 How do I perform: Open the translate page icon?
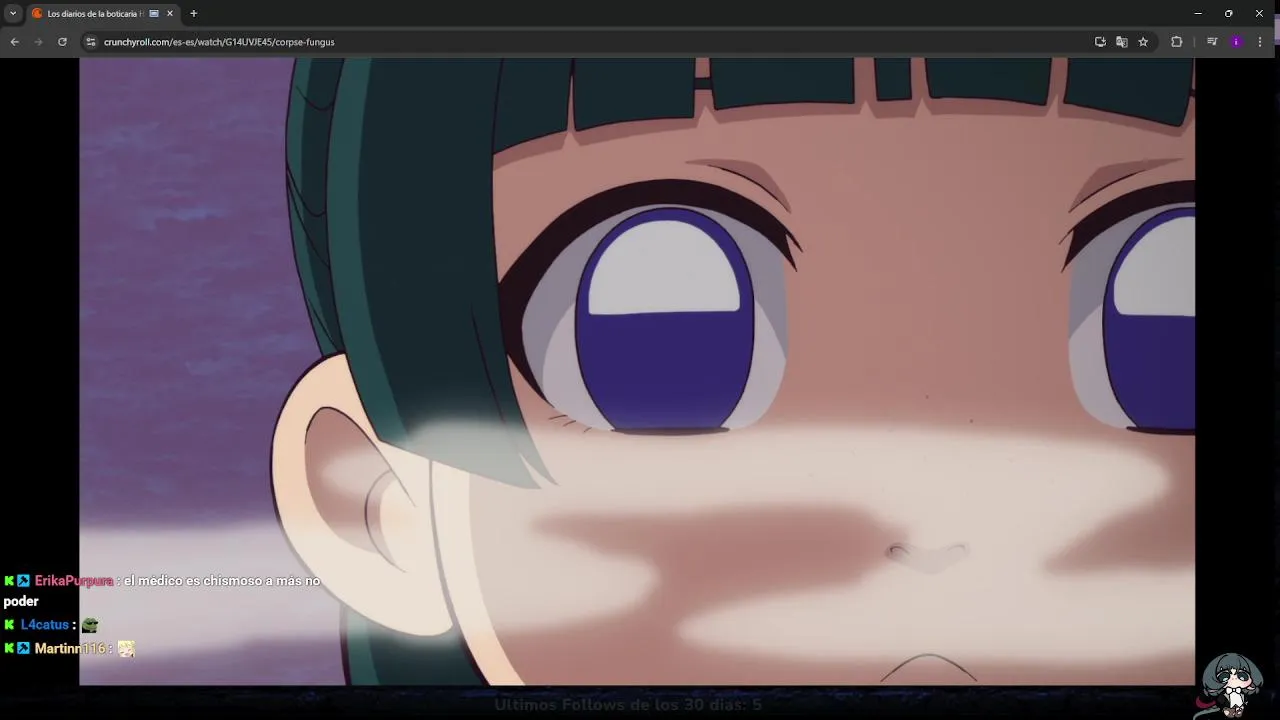[1122, 42]
